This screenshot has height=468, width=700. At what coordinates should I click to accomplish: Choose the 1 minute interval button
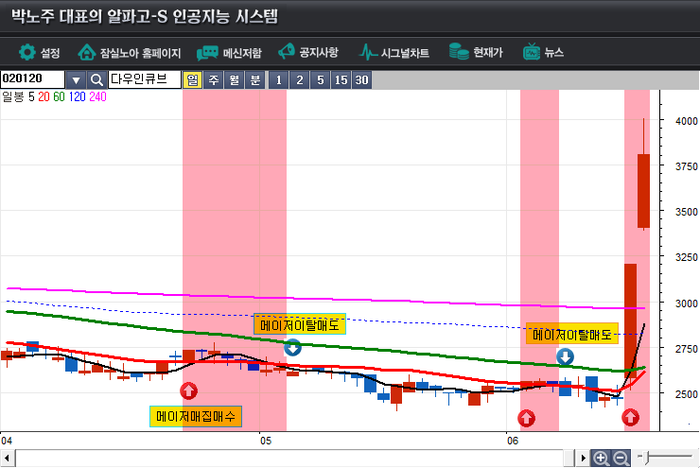click(x=279, y=80)
